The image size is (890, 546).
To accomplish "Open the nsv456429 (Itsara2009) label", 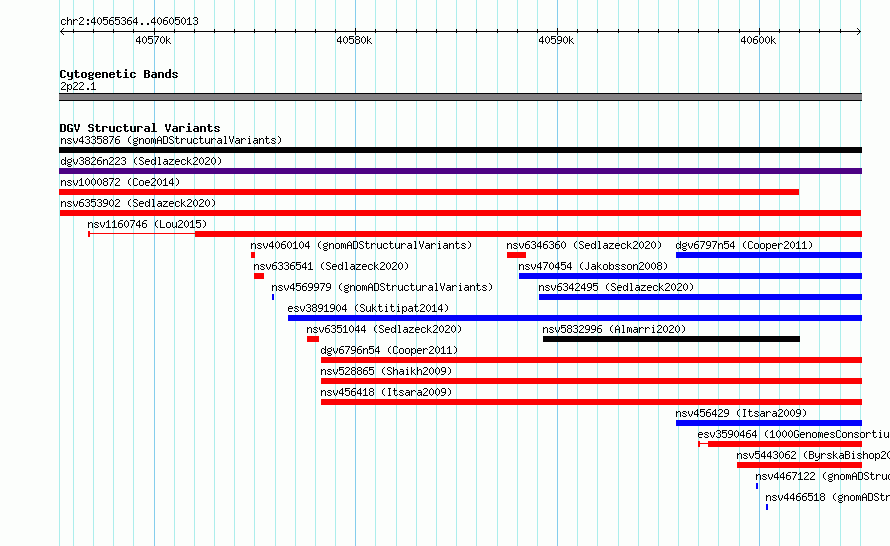I will [x=741, y=413].
